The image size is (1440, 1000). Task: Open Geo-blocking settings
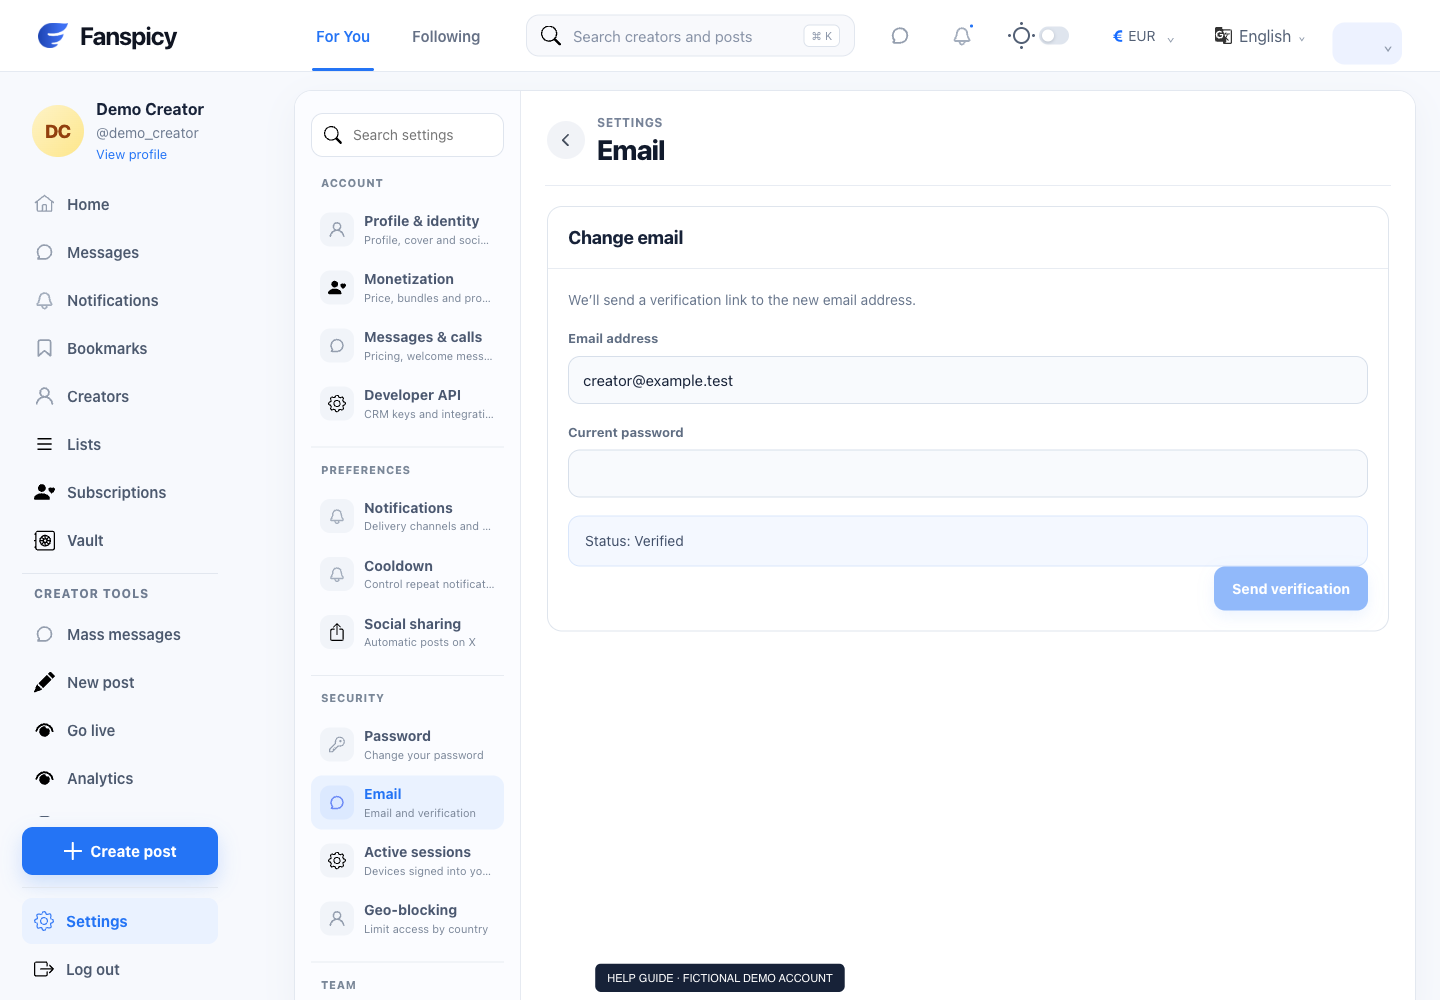click(x=407, y=918)
